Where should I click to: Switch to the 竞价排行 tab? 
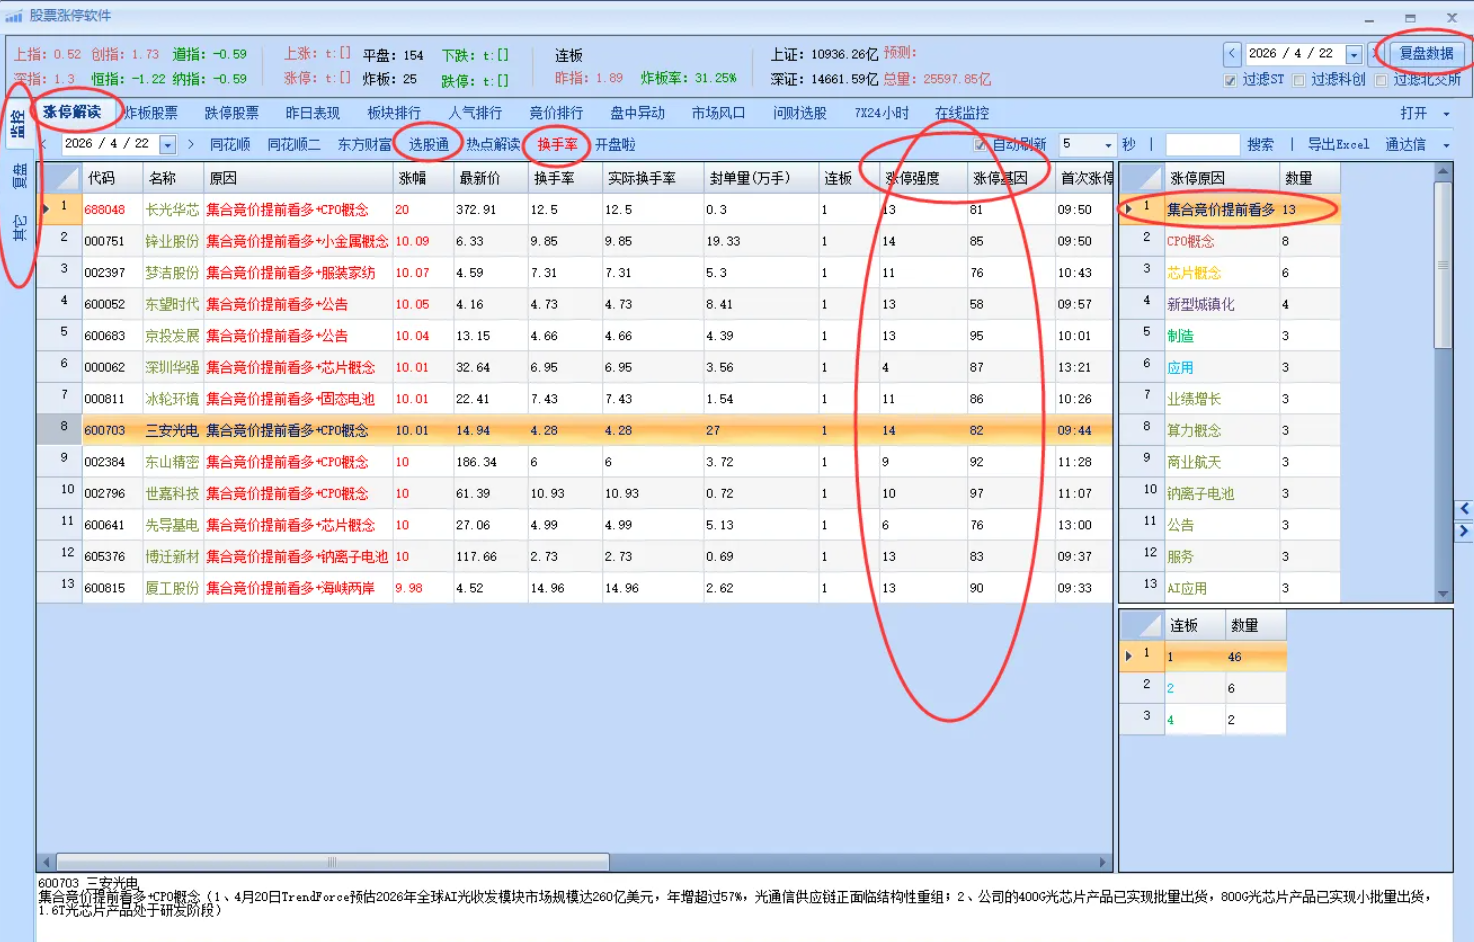[554, 112]
